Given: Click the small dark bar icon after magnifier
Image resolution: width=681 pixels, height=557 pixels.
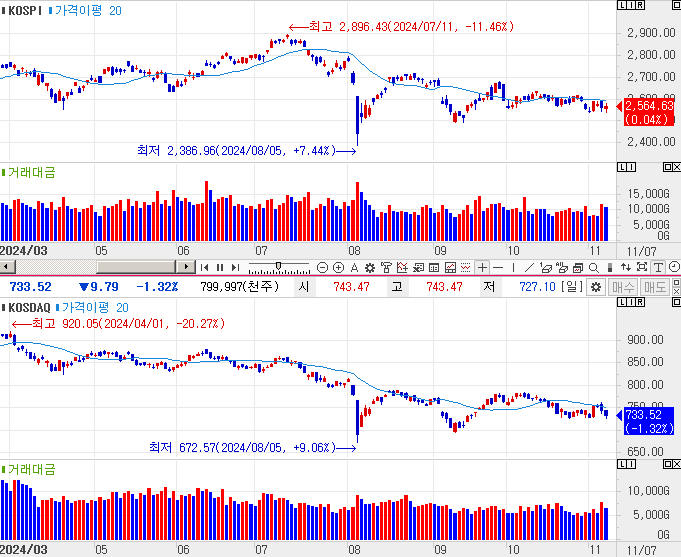Looking at the screenshot, I should coord(610,268).
